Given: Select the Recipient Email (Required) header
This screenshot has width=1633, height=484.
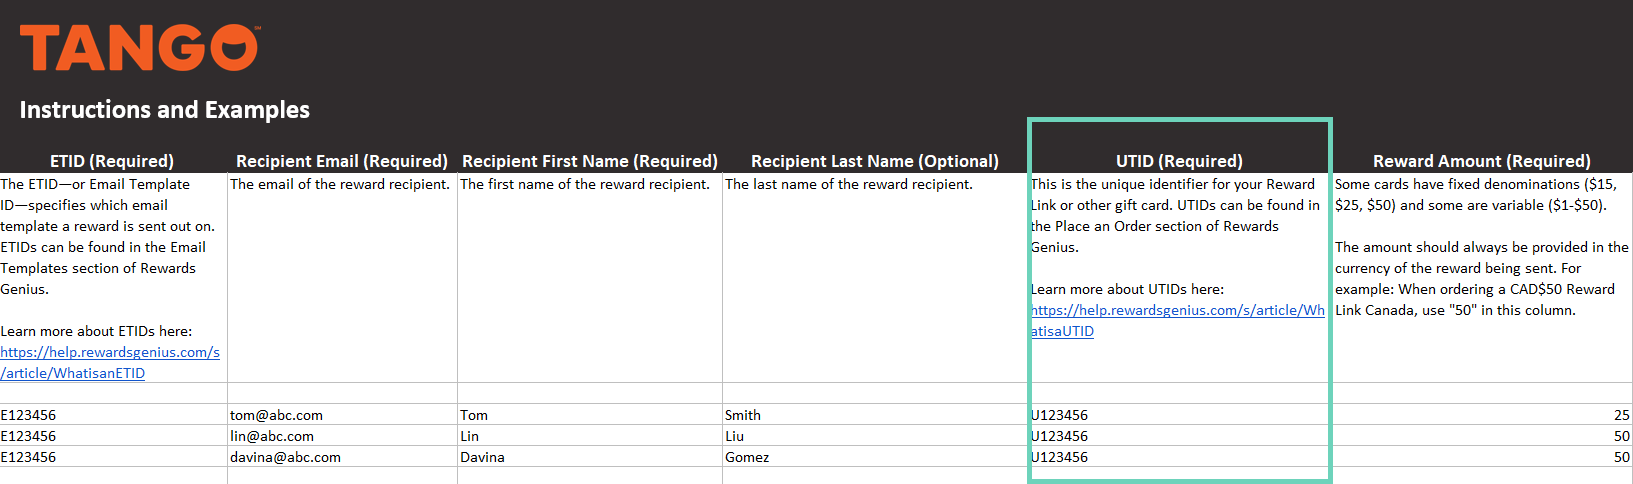Looking at the screenshot, I should coord(341,161).
